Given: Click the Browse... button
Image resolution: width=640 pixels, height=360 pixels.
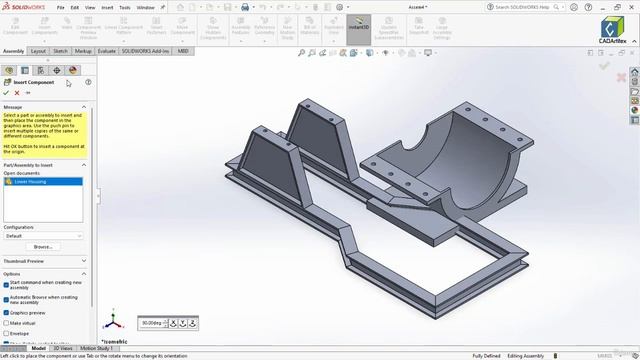Looking at the screenshot, I should pyautogui.click(x=43, y=247).
